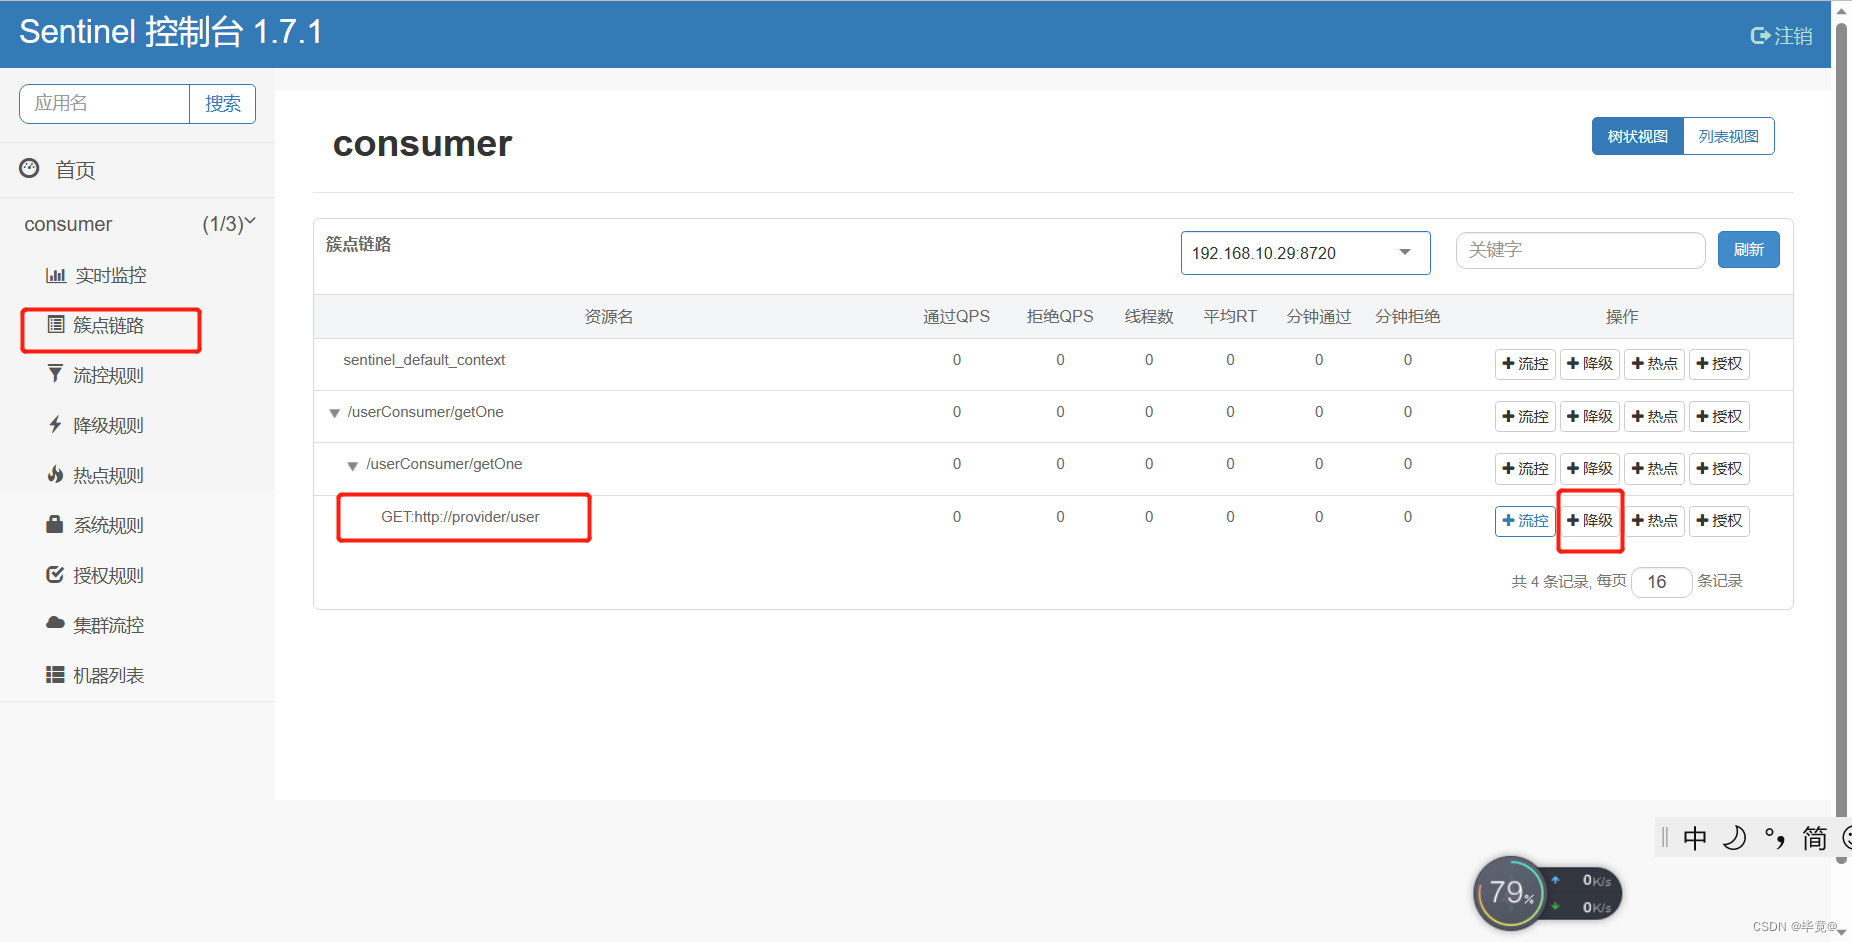1852x942 pixels.
Task: Click the table icon for 机器列表
Action: tap(55, 675)
